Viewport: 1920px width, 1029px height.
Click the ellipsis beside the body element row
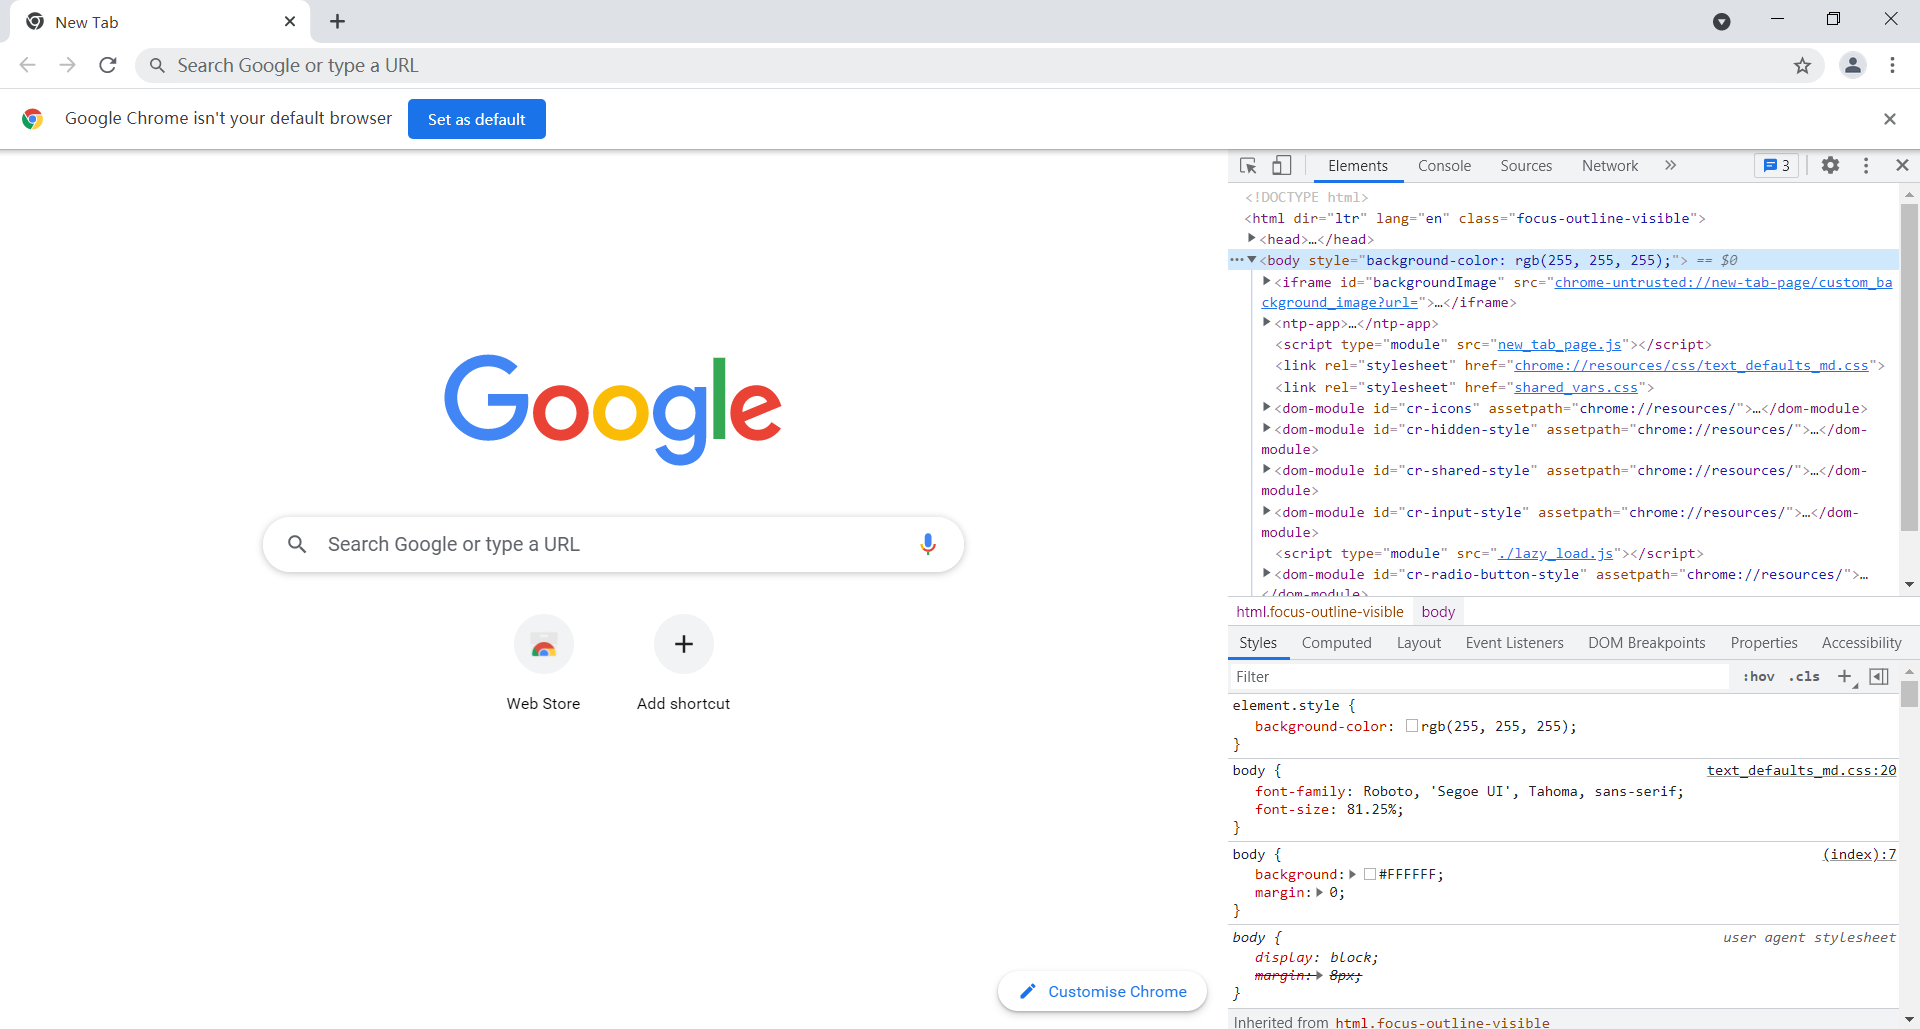(1237, 260)
